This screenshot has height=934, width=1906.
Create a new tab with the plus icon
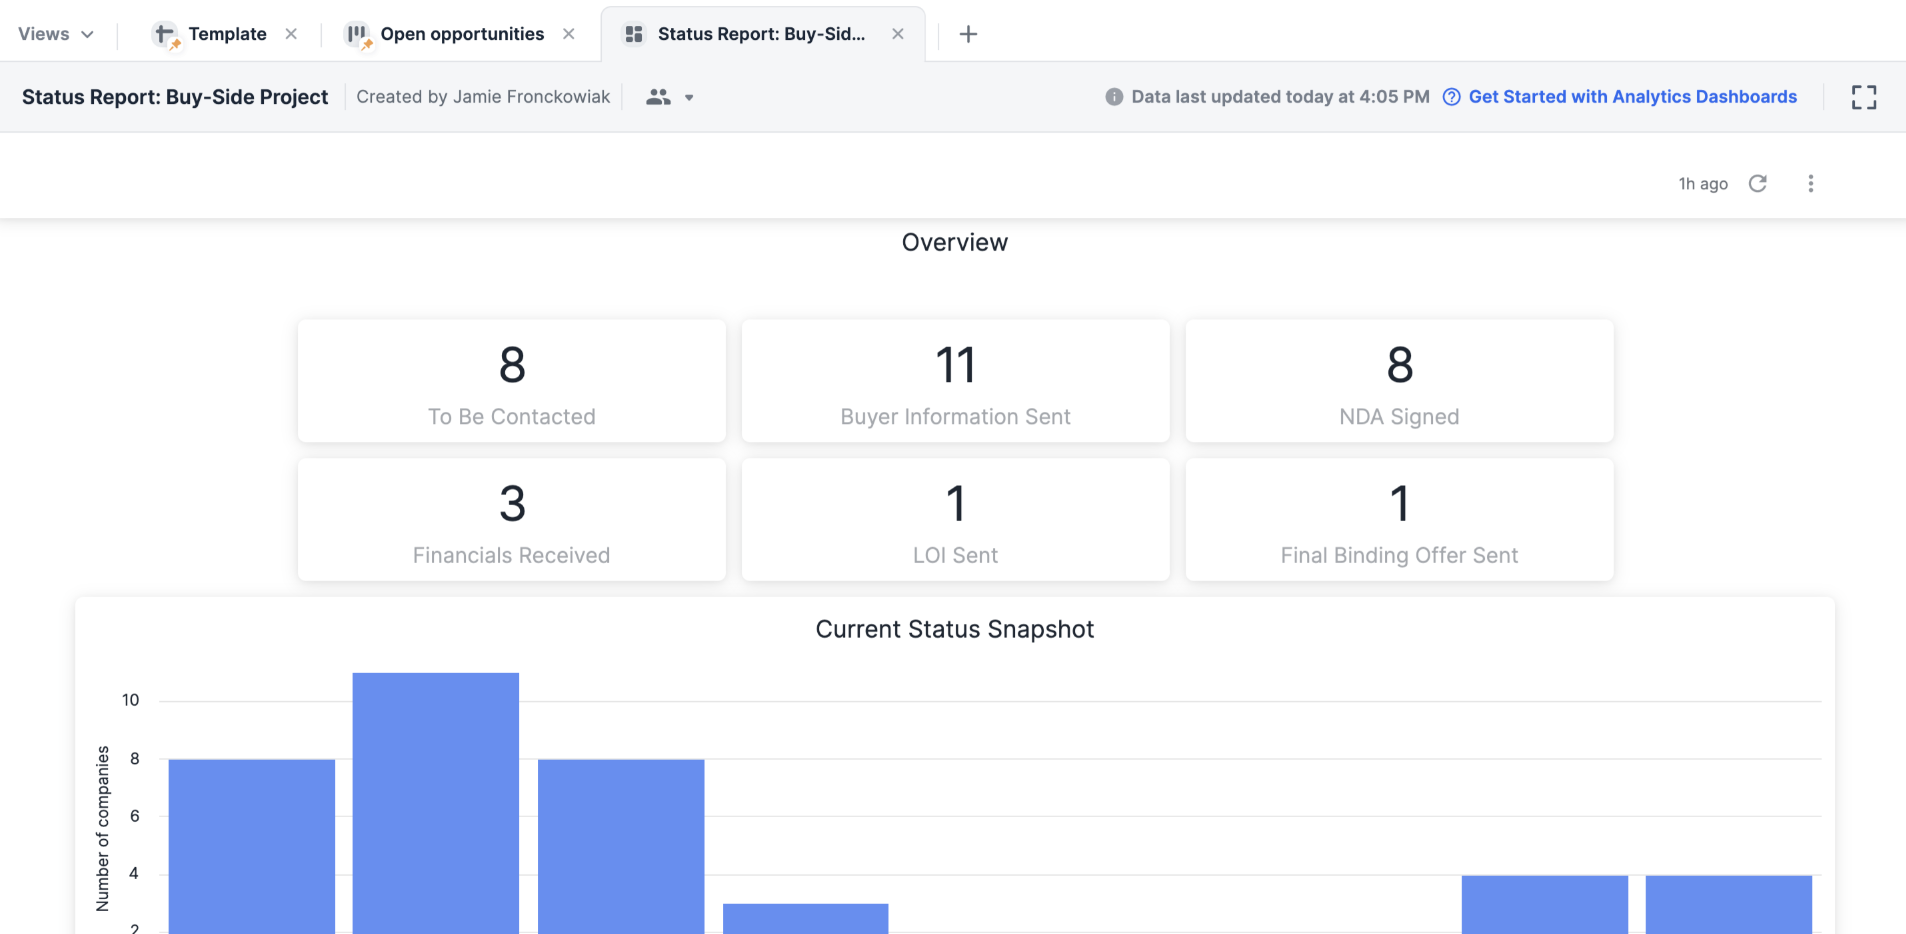pyautogui.click(x=968, y=33)
